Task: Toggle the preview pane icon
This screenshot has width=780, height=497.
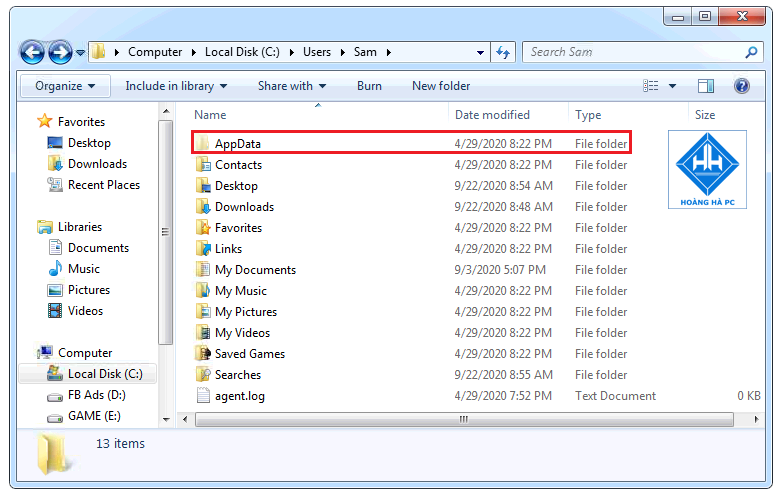Action: [705, 86]
